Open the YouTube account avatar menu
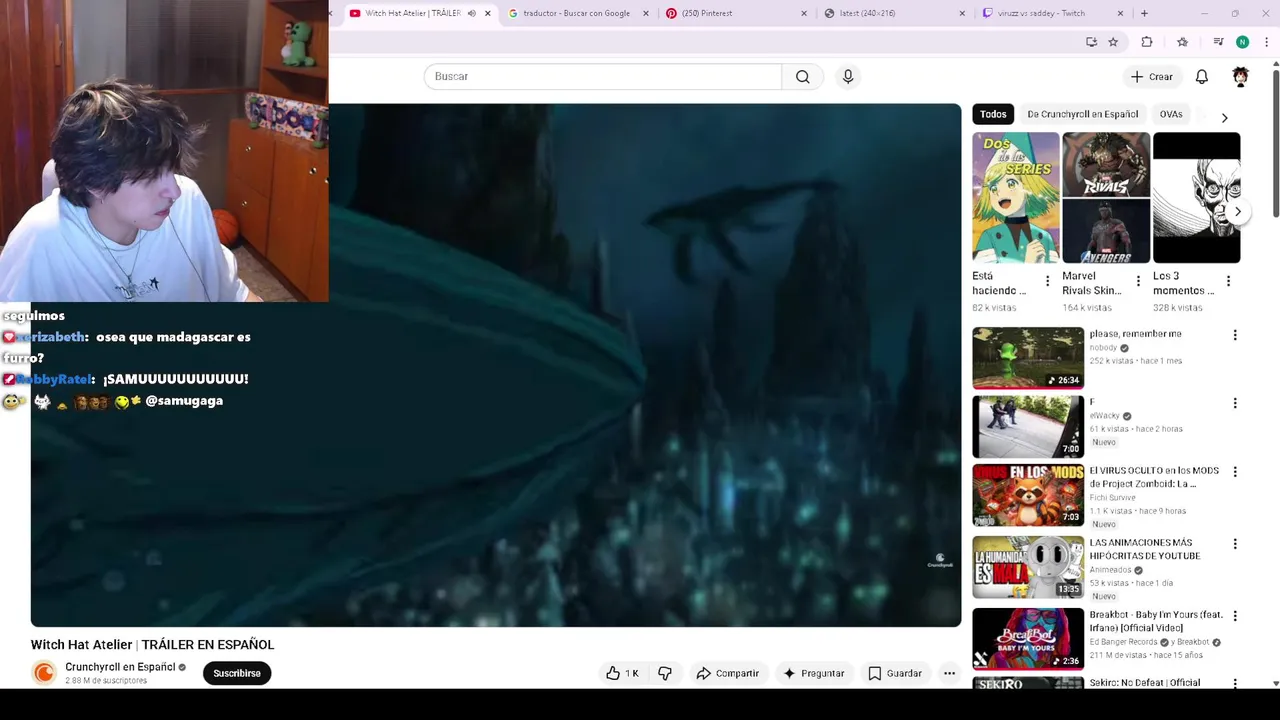Image resolution: width=1280 pixels, height=720 pixels. pyautogui.click(x=1240, y=77)
